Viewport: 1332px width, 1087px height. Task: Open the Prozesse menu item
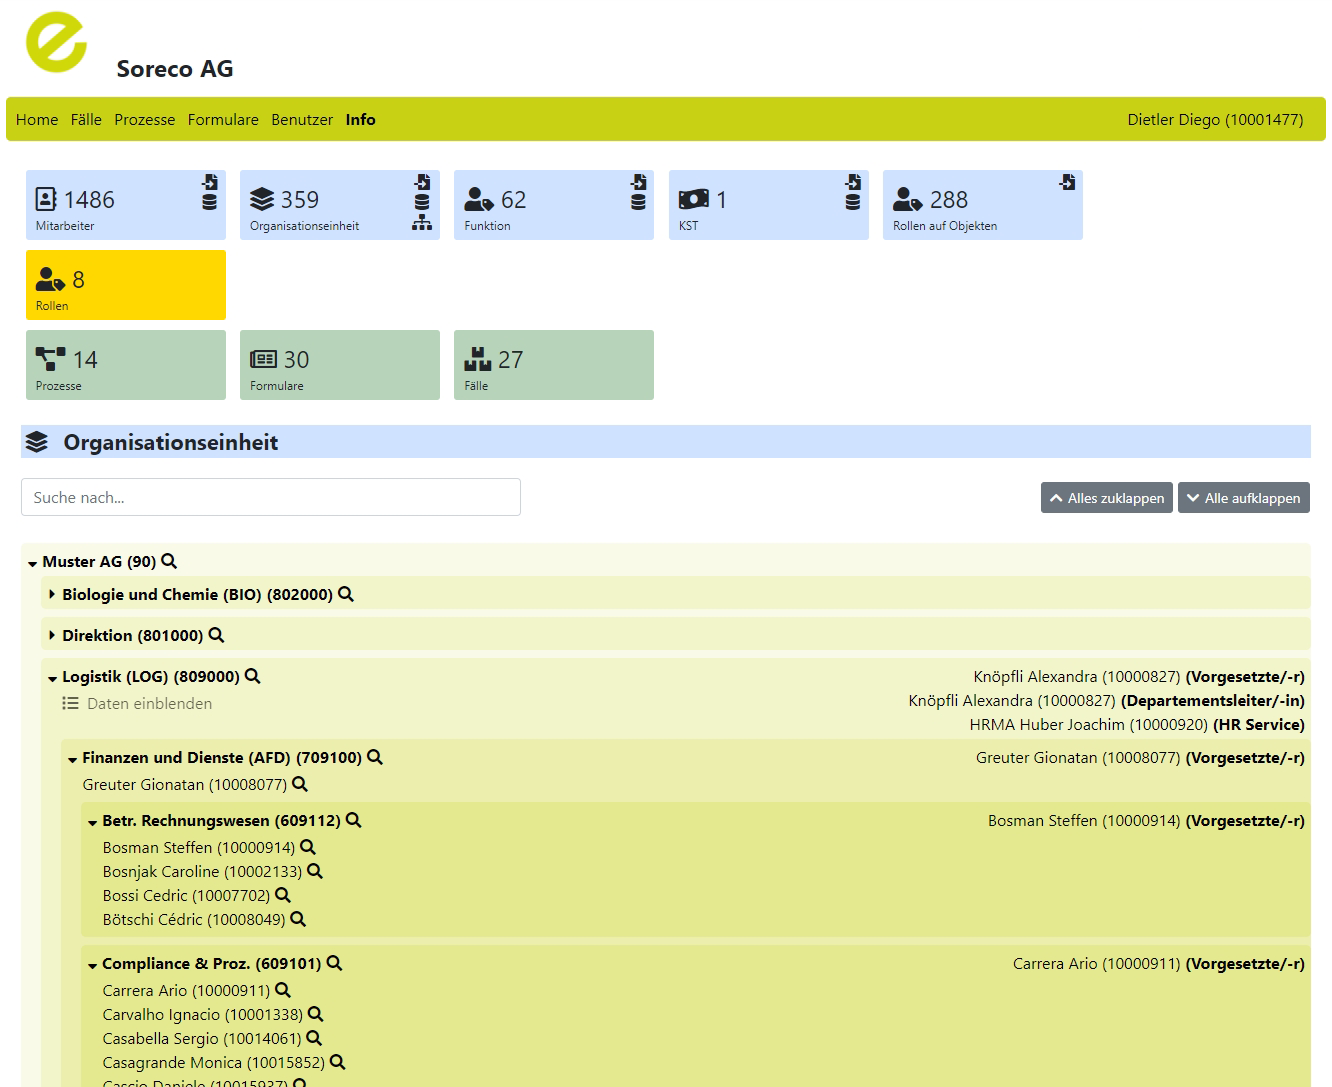(x=144, y=120)
